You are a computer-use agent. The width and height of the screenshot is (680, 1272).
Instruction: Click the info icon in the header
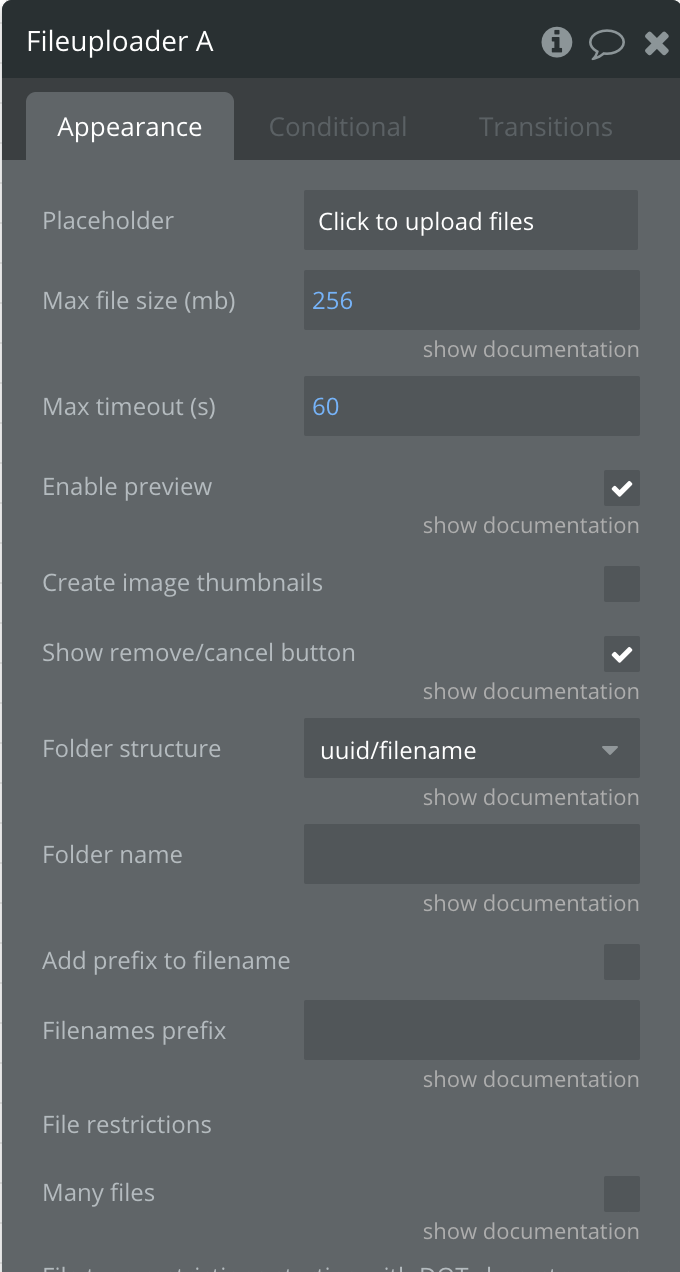(557, 42)
